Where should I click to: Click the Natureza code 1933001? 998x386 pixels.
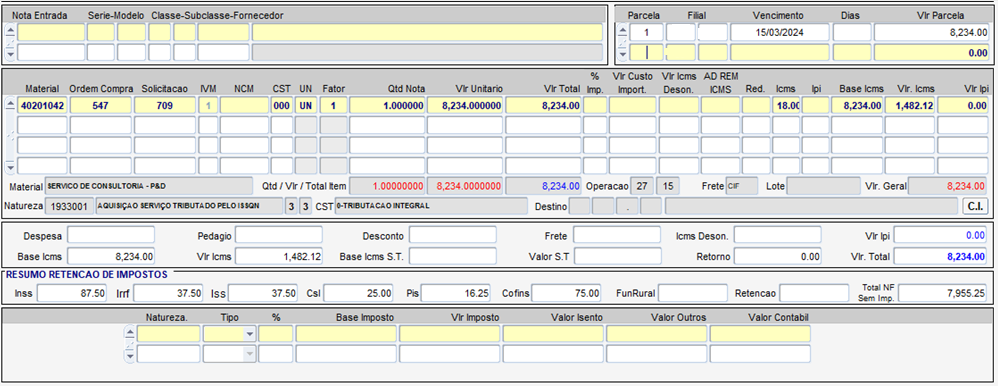(69, 206)
